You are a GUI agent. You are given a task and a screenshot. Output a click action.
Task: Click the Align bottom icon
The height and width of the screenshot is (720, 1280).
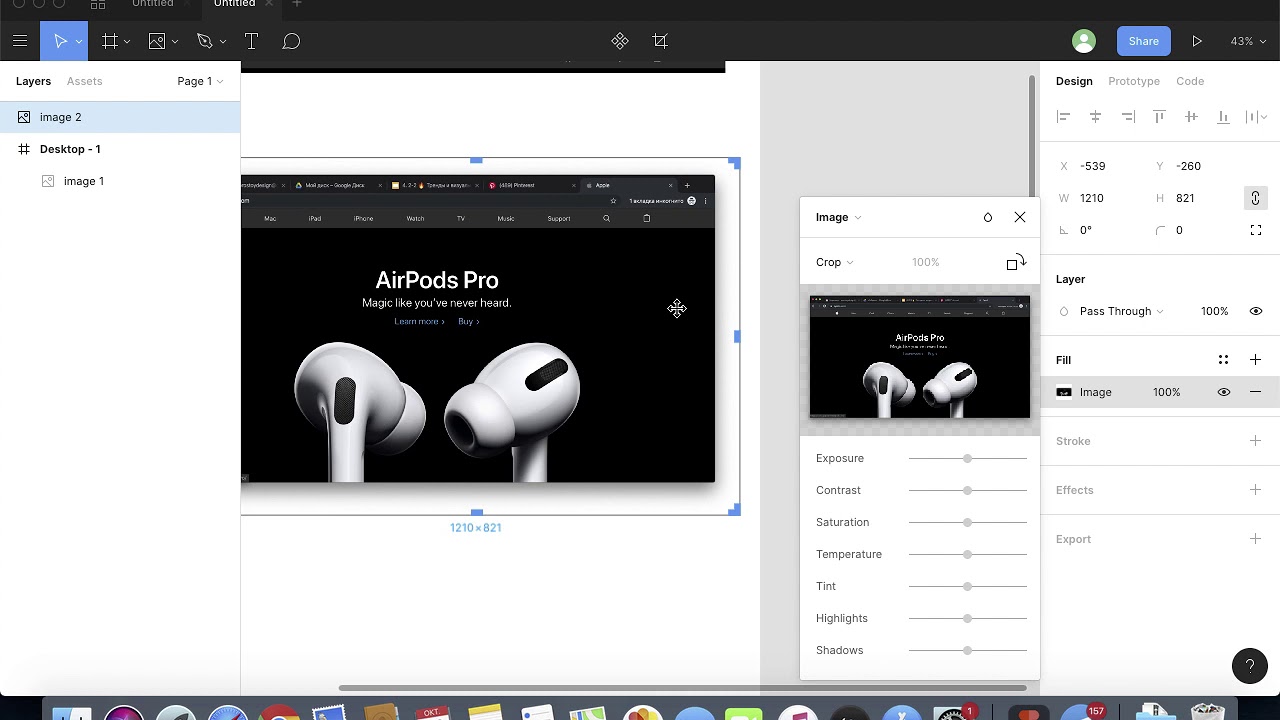pyautogui.click(x=1223, y=117)
